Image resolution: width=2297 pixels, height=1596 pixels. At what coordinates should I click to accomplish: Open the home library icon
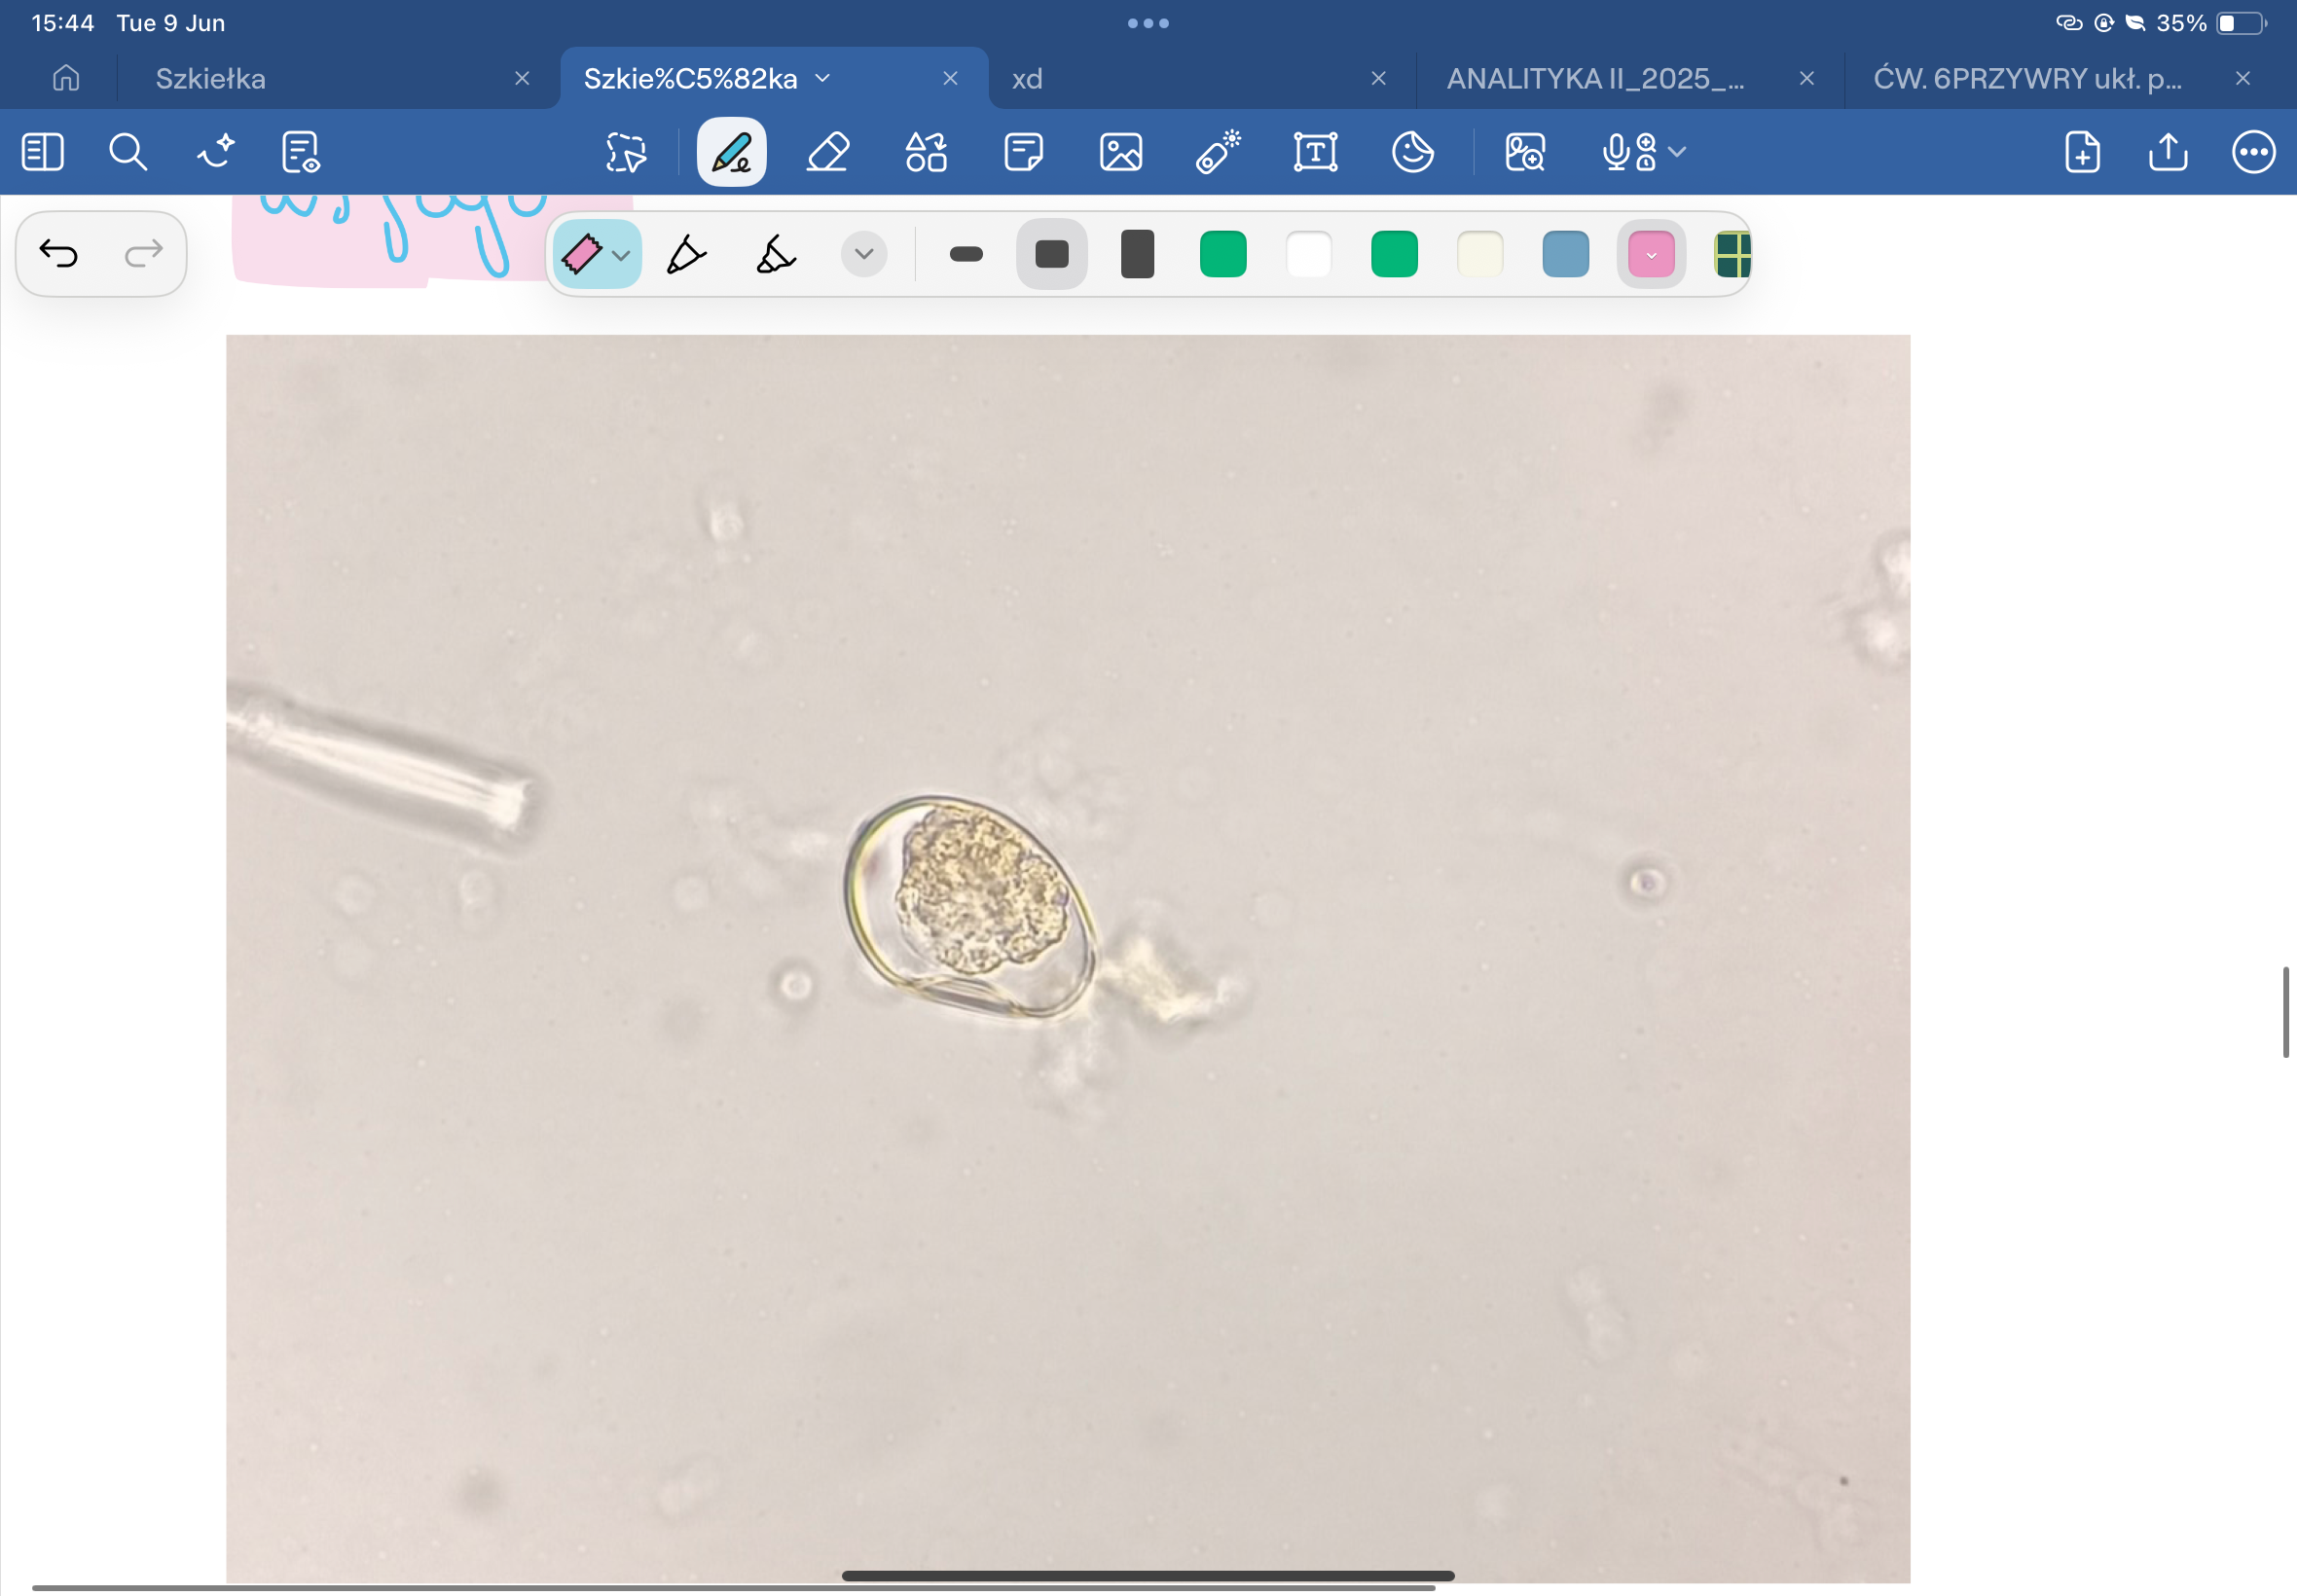tap(66, 78)
